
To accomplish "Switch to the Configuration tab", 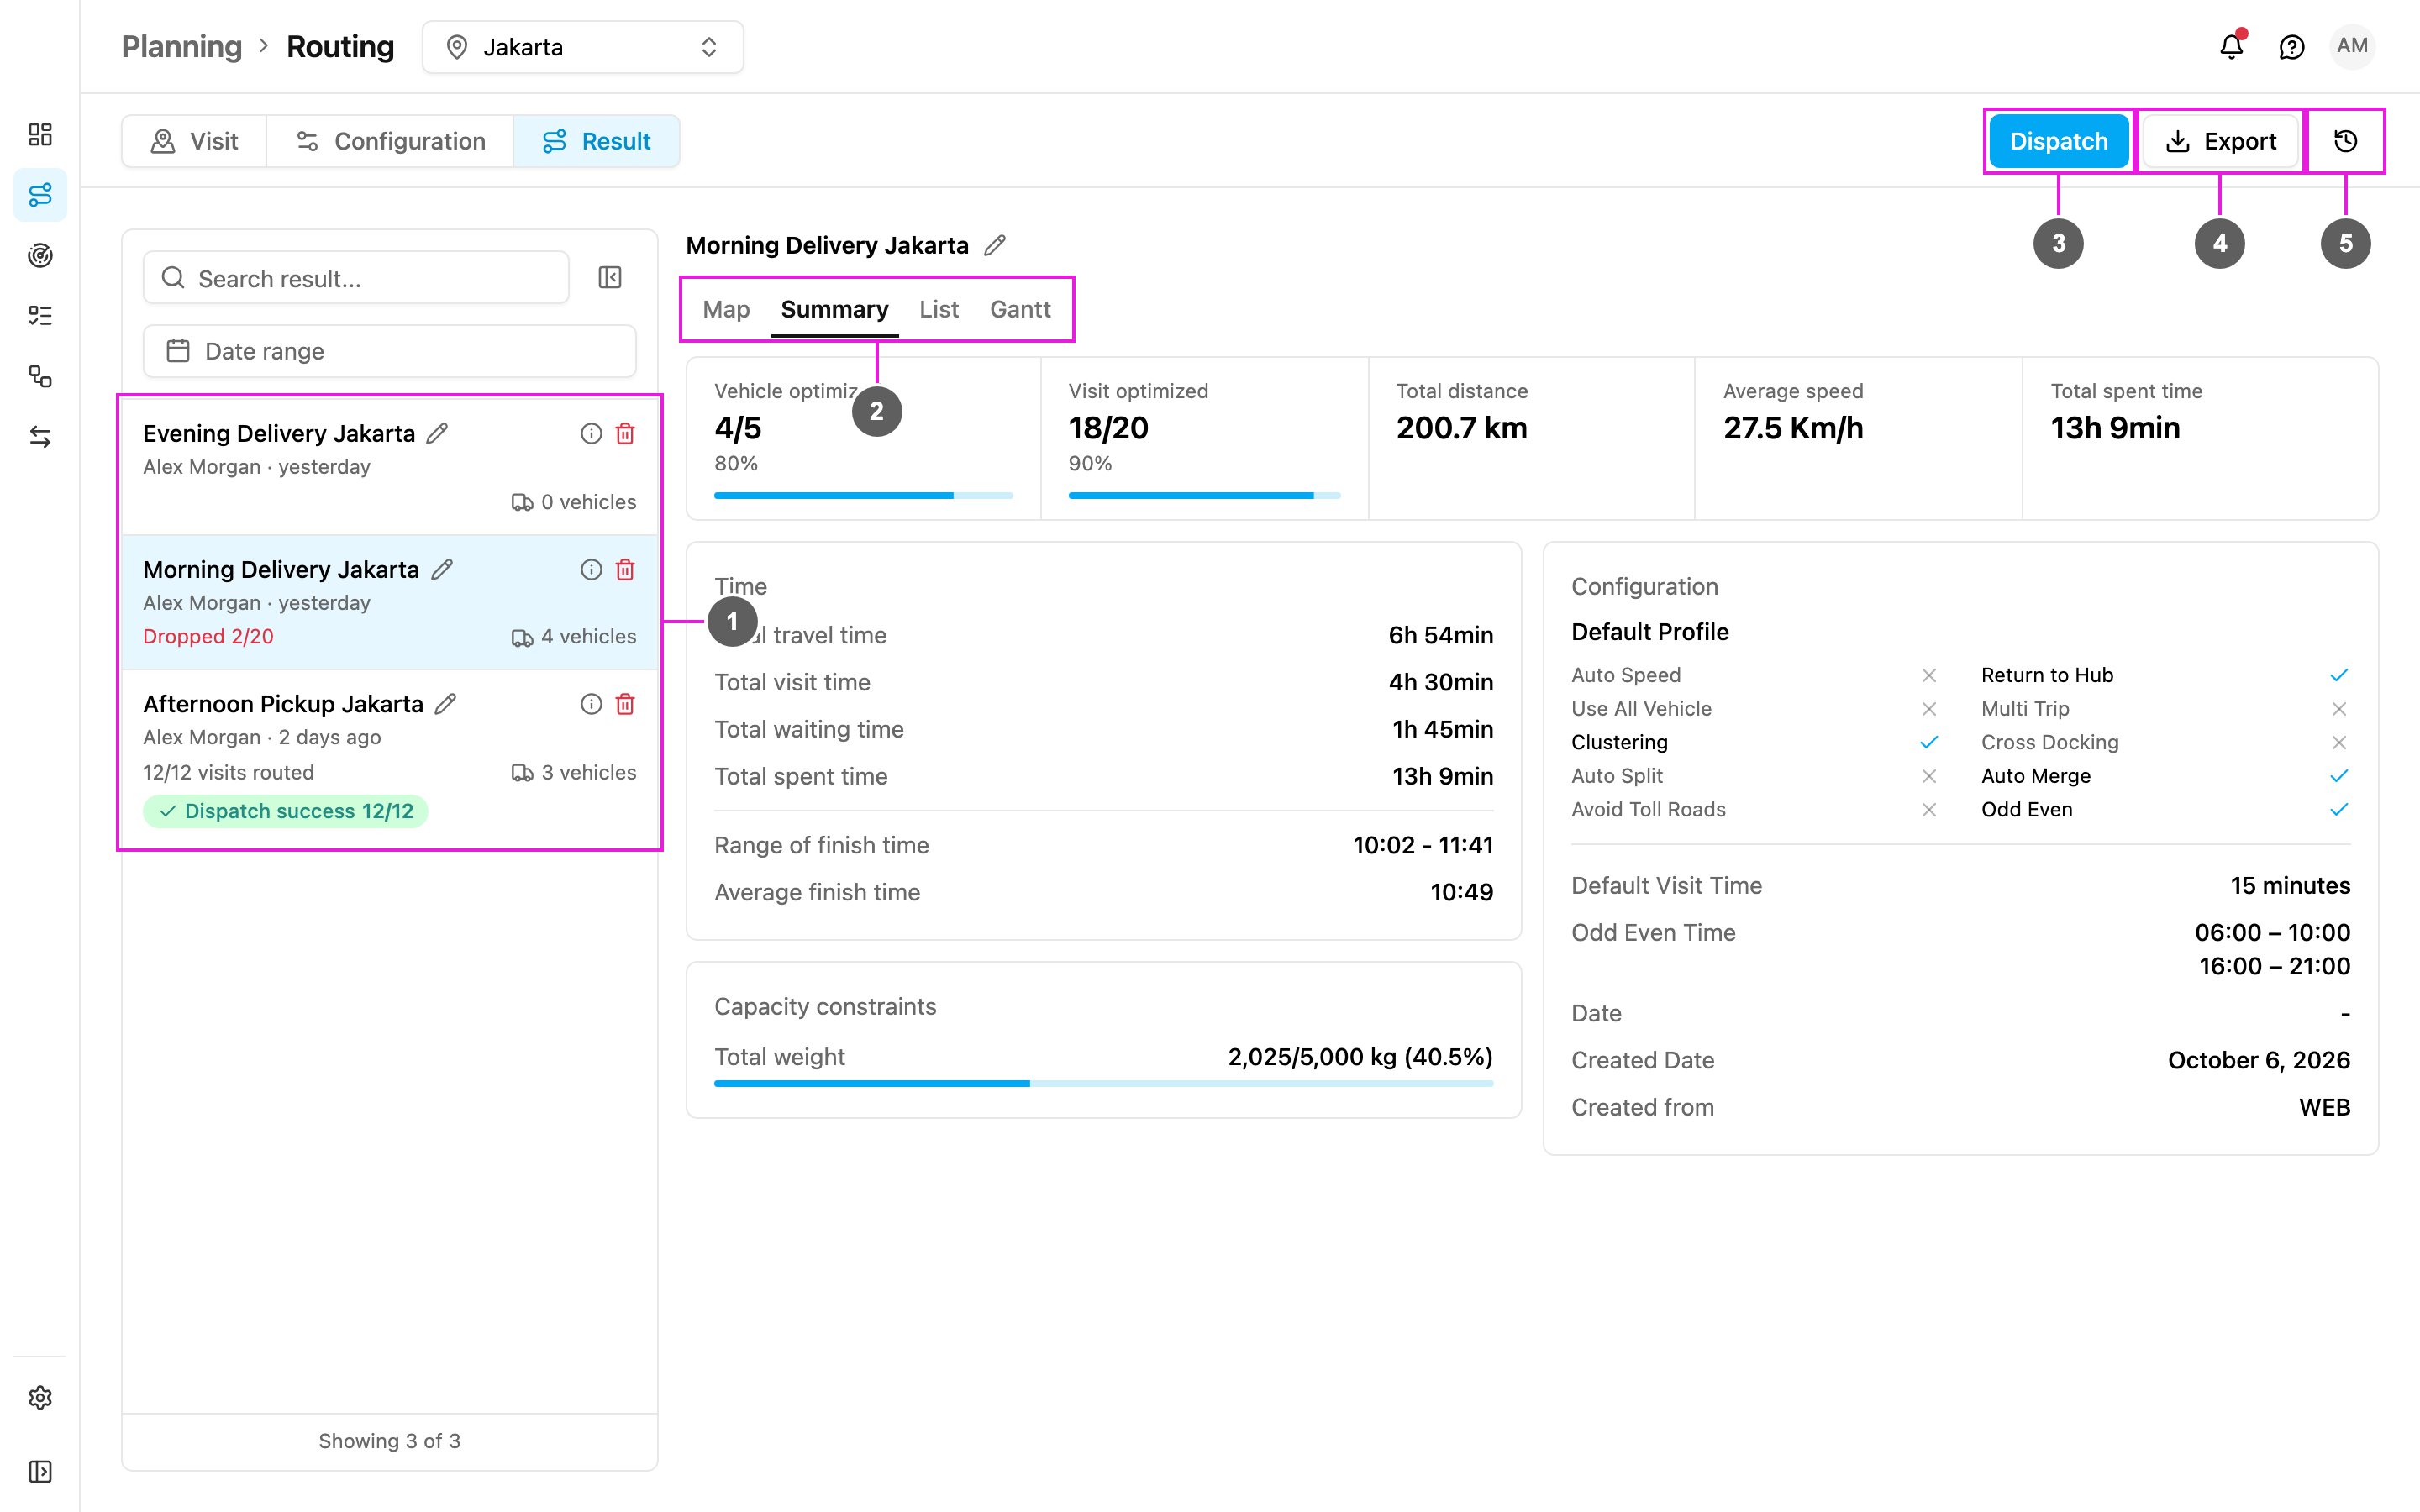I will coord(390,141).
